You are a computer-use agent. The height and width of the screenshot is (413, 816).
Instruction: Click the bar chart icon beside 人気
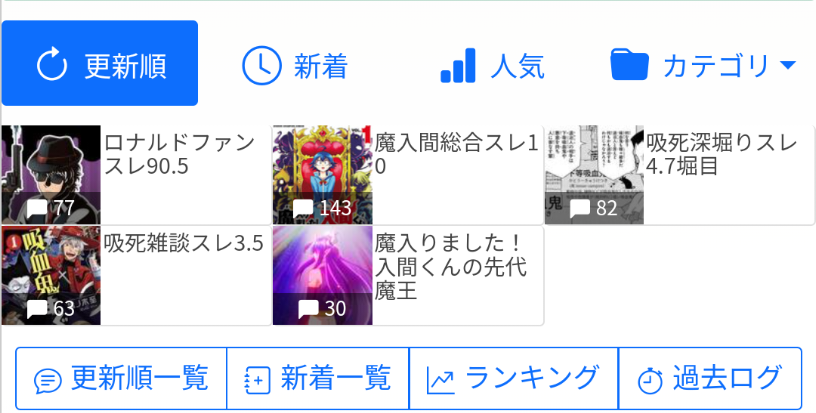click(458, 66)
